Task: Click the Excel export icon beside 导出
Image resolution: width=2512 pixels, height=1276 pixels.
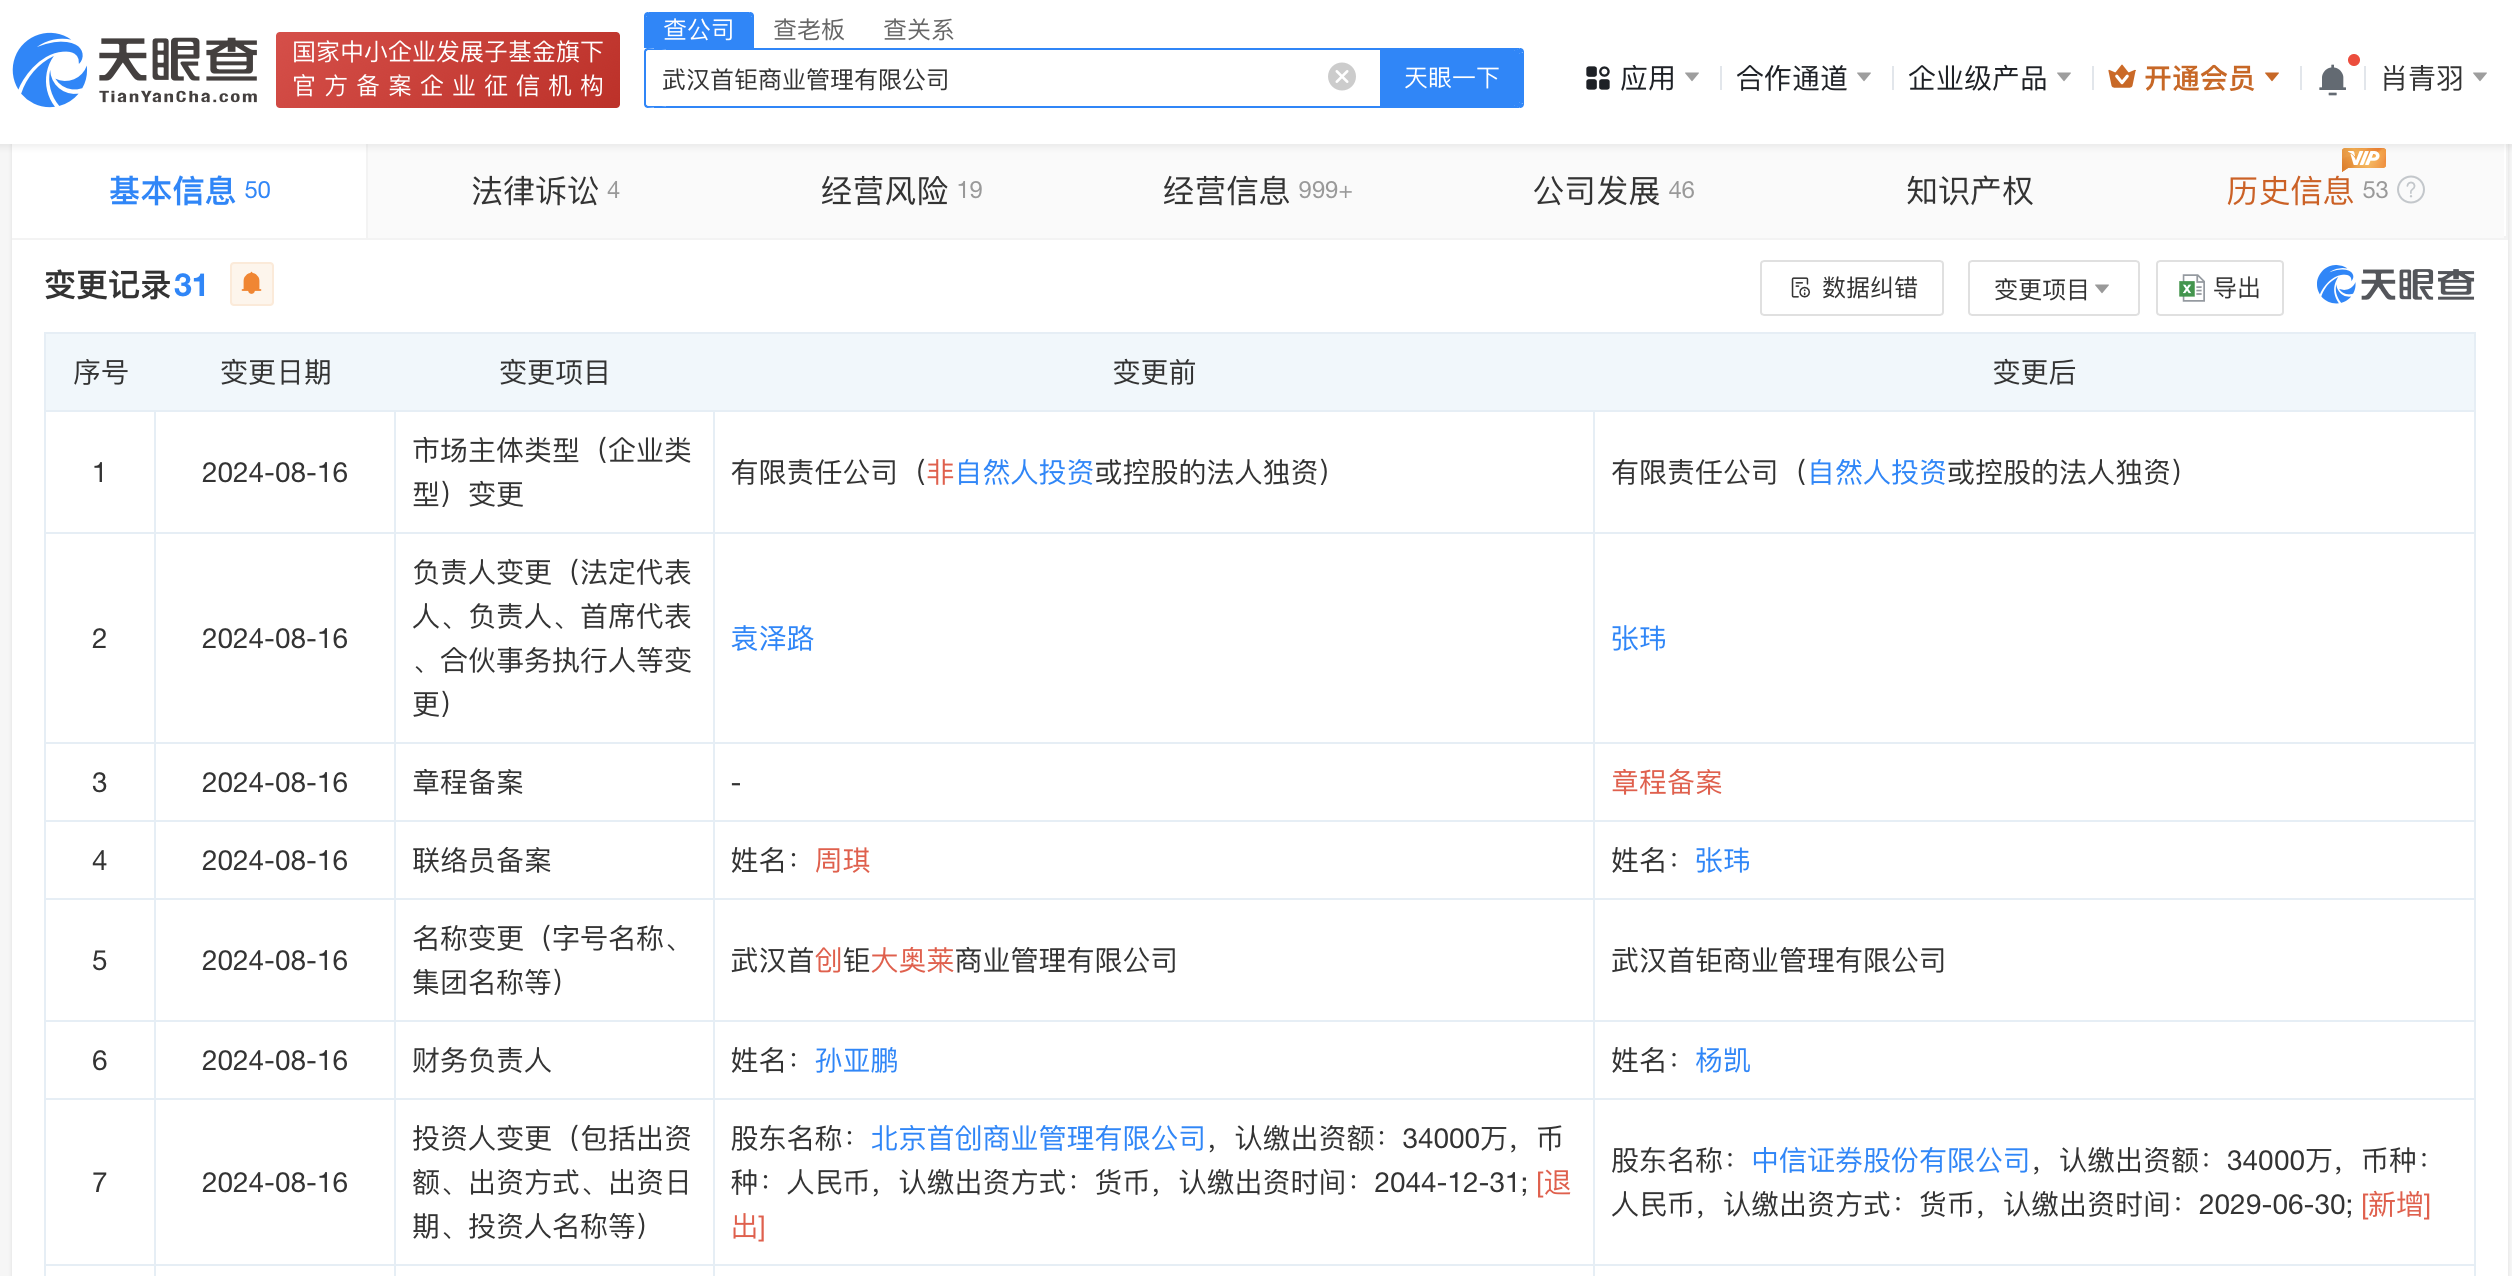Action: [2190, 288]
